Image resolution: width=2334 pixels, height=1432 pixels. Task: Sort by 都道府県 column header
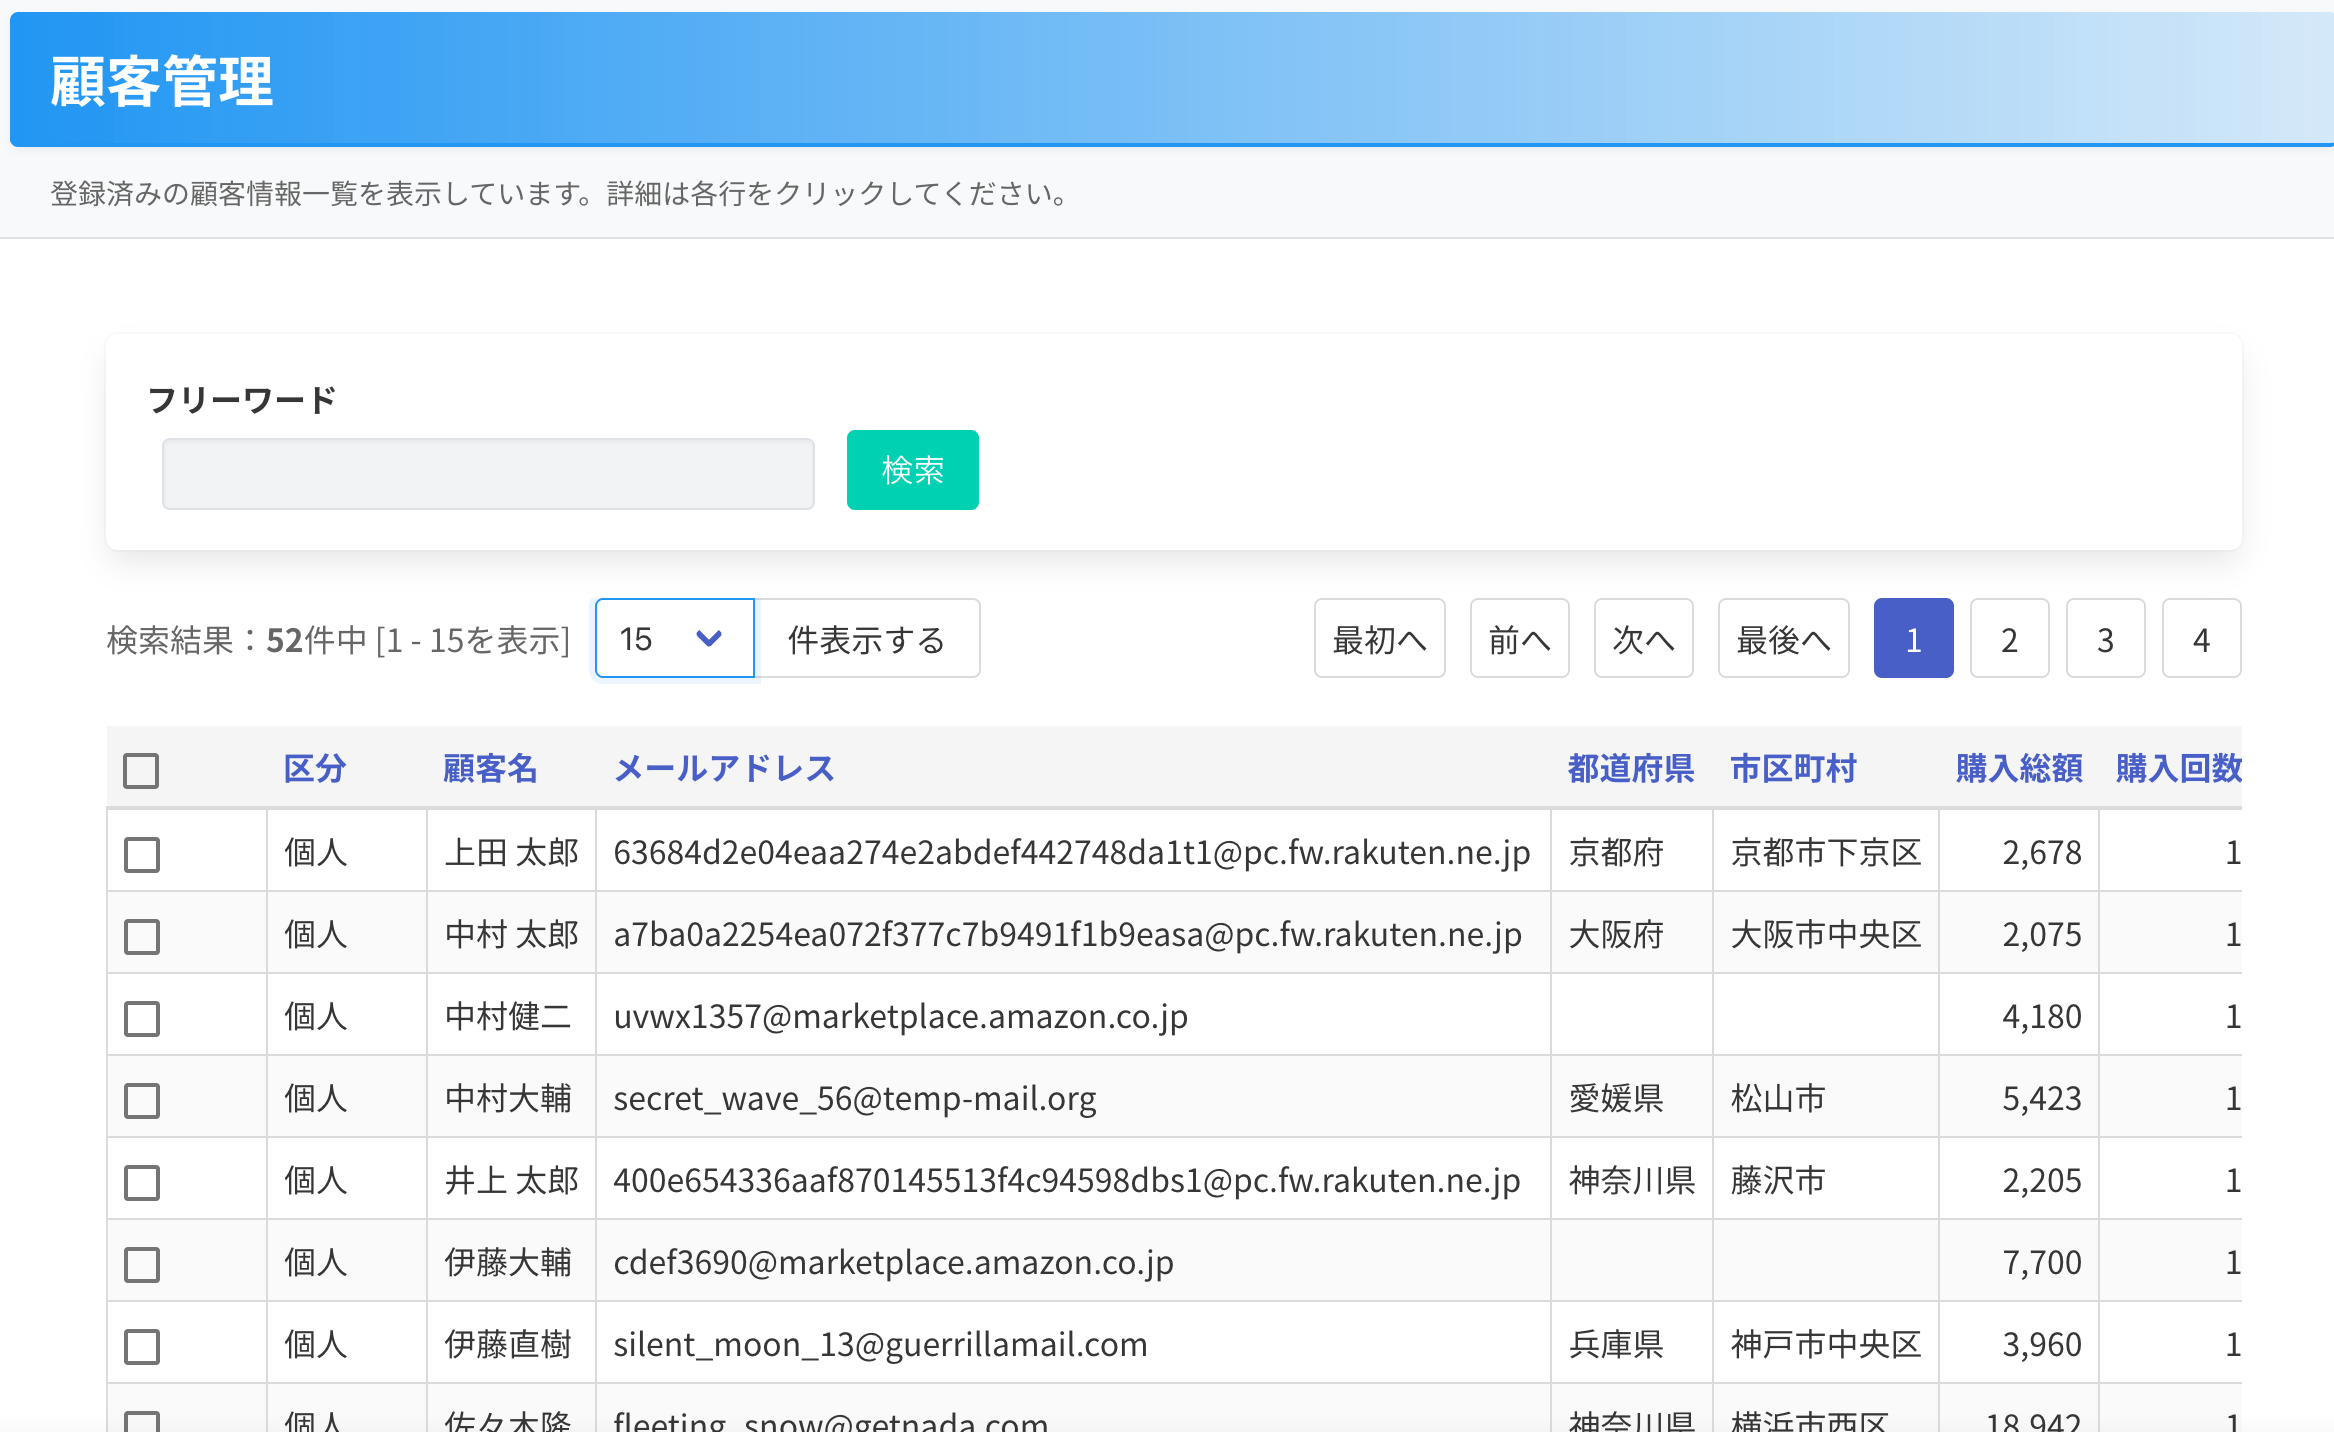point(1630,768)
